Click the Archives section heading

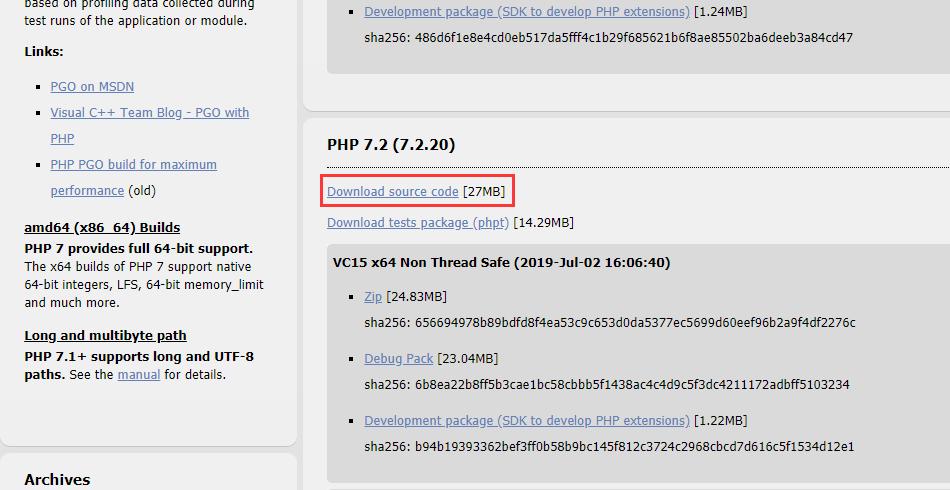click(57, 480)
